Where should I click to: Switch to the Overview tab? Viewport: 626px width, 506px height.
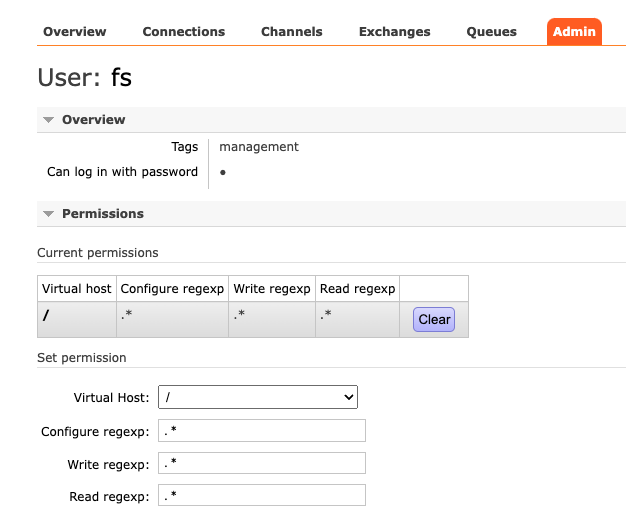75,32
